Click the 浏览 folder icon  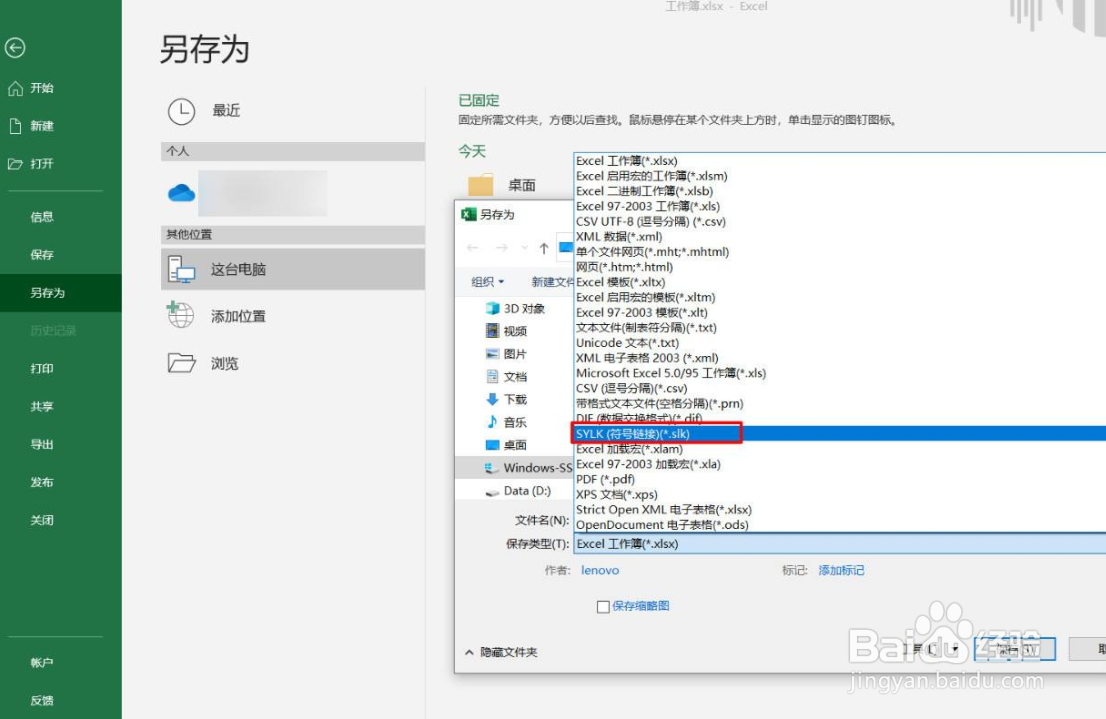click(181, 363)
